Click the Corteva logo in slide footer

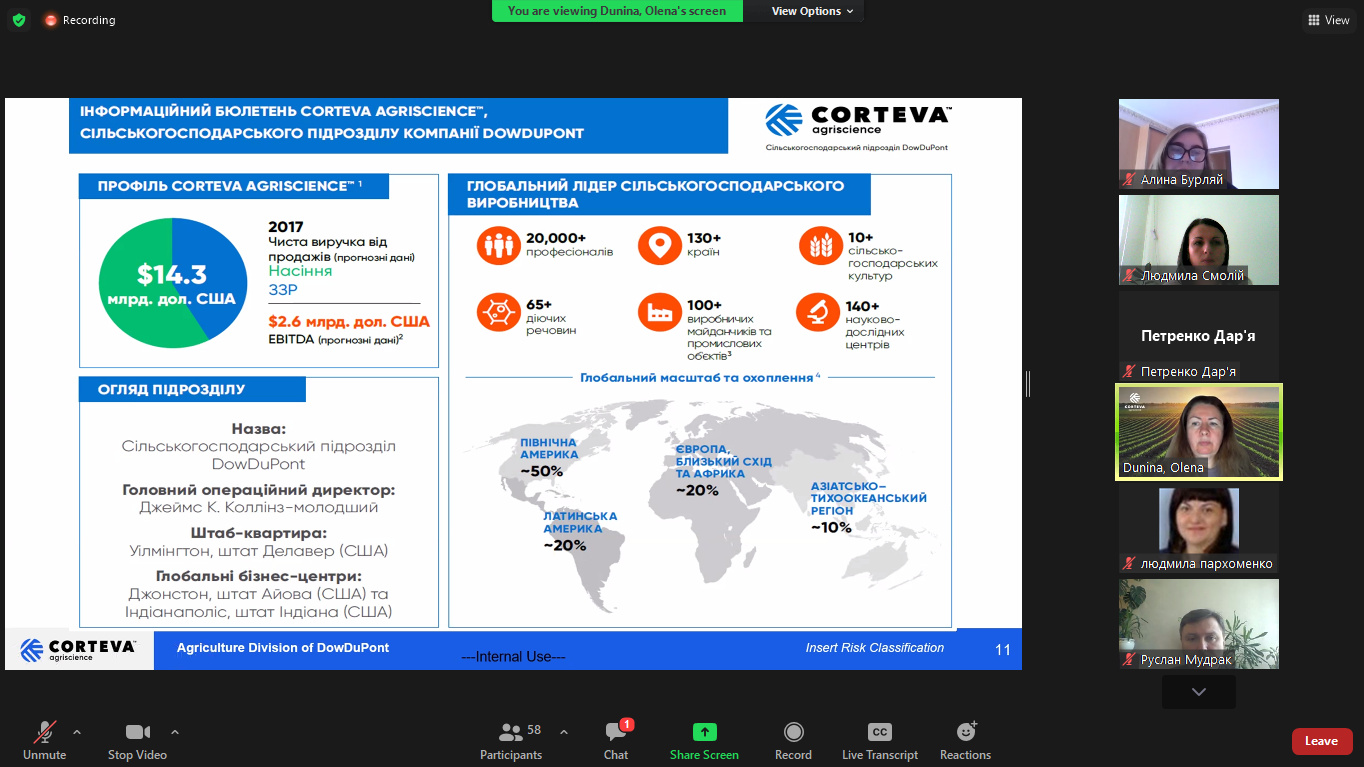pyautogui.click(x=78, y=649)
